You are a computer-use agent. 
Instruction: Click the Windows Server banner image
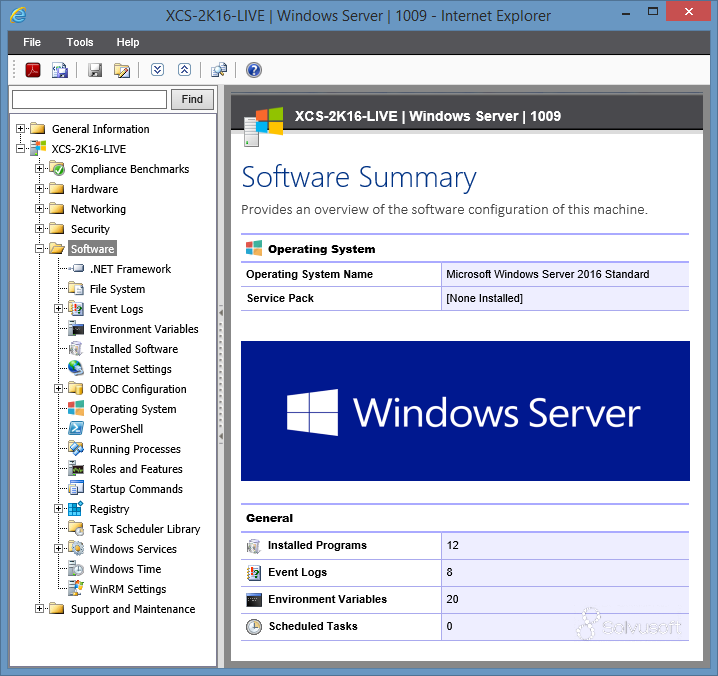(x=465, y=411)
